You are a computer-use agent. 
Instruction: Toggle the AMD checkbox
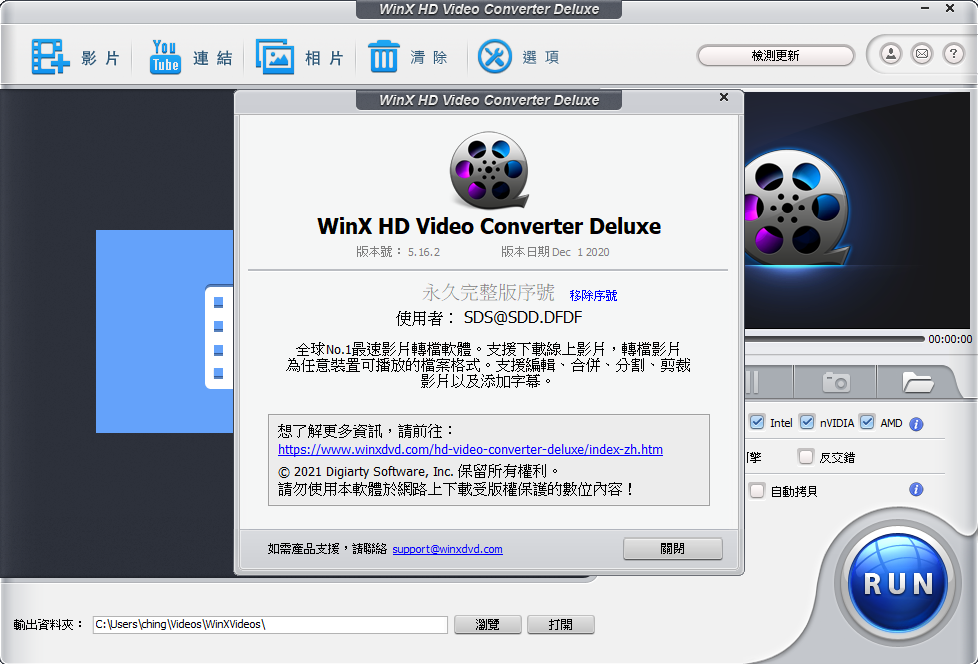867,423
